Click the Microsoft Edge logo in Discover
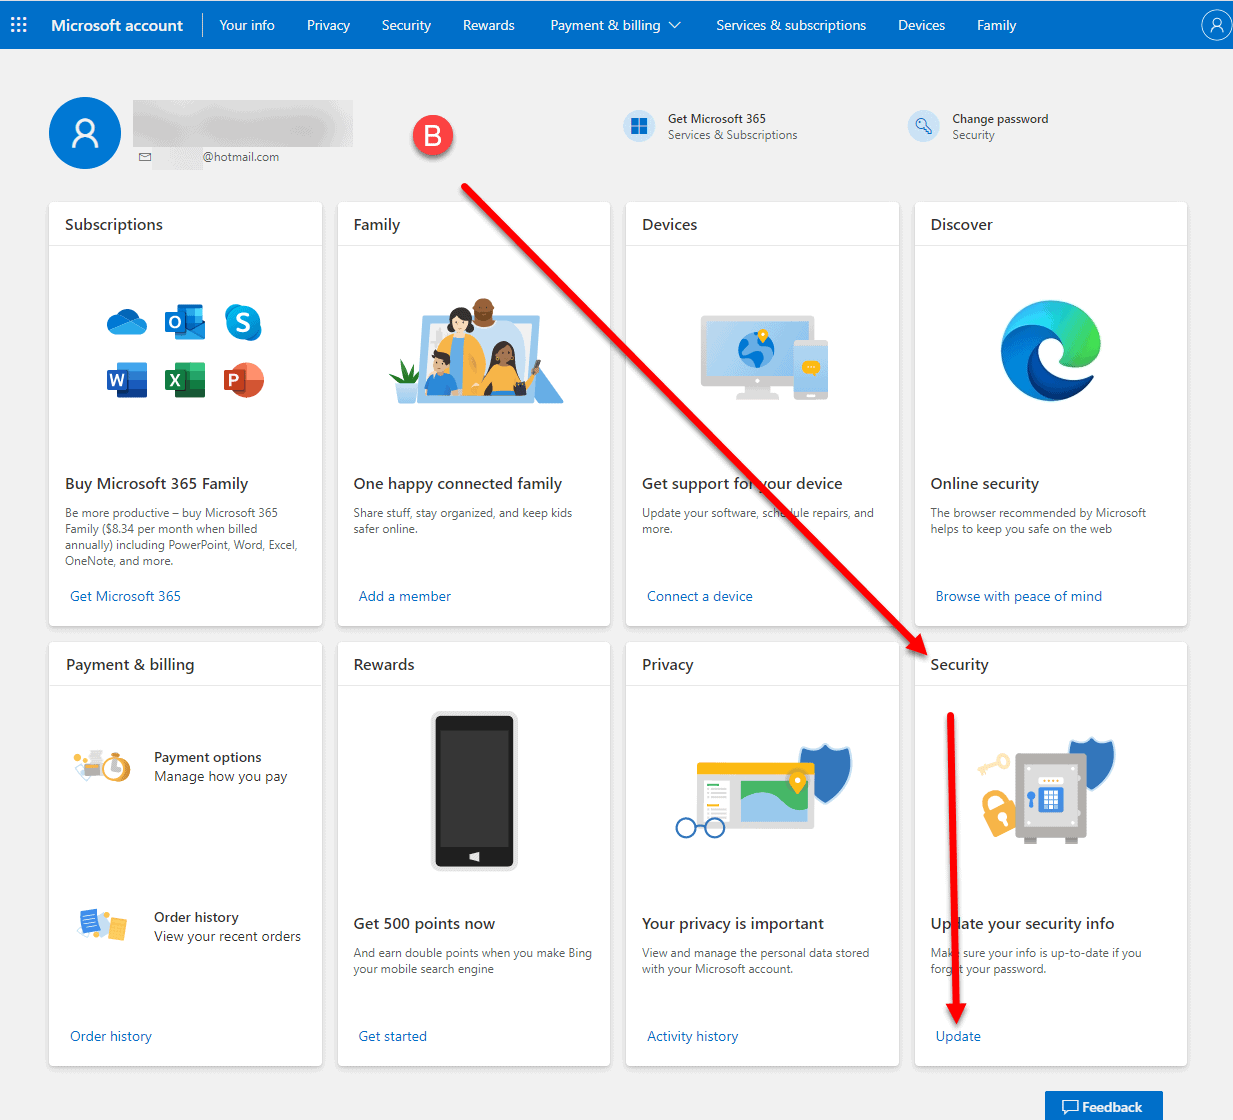This screenshot has height=1120, width=1233. [1051, 350]
